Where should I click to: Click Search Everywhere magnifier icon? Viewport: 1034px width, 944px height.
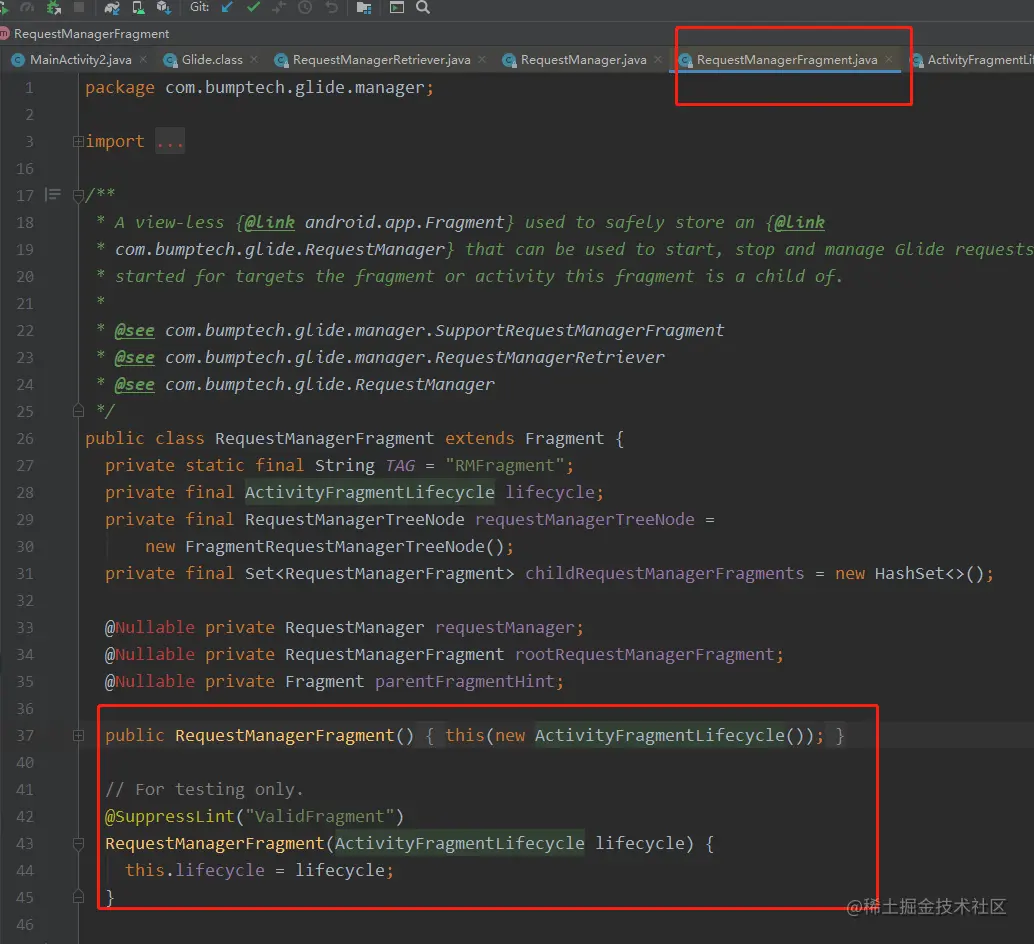pos(423,7)
